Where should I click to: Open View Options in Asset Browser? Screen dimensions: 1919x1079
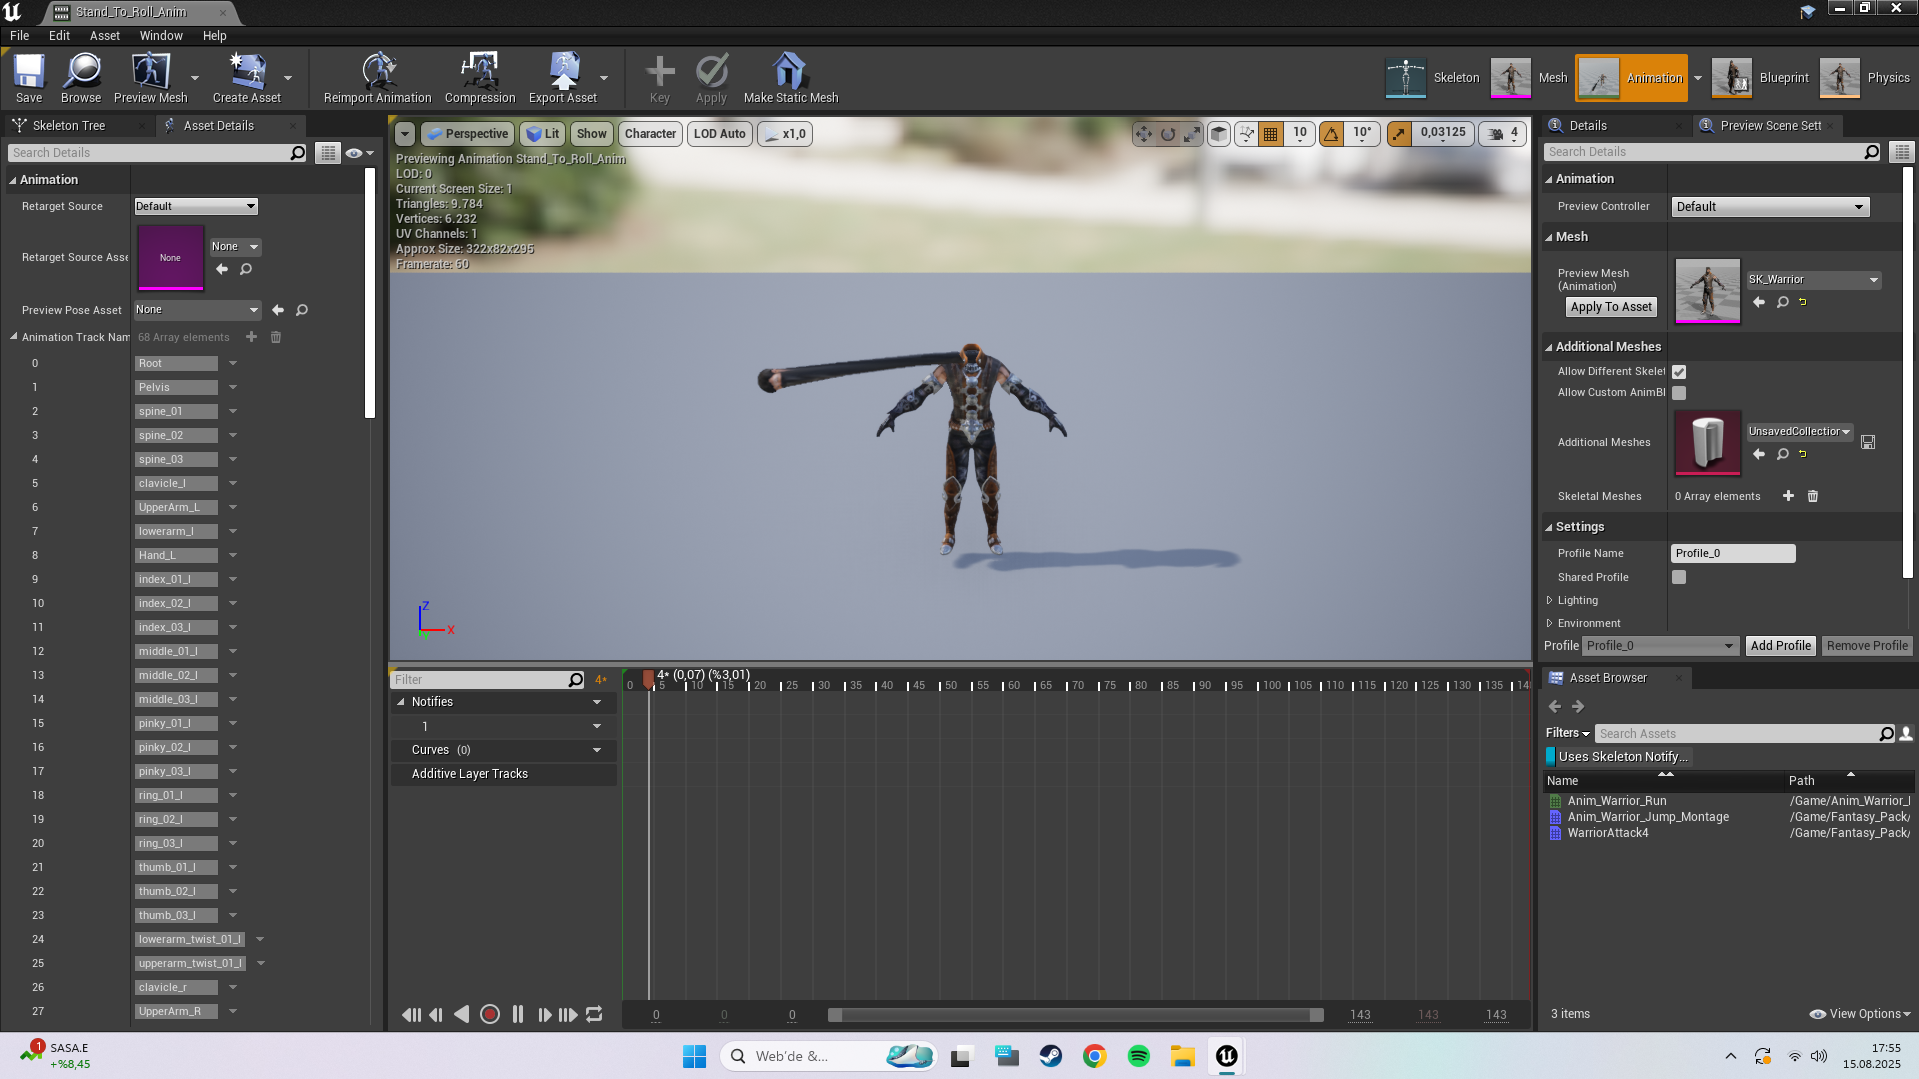click(1860, 1014)
